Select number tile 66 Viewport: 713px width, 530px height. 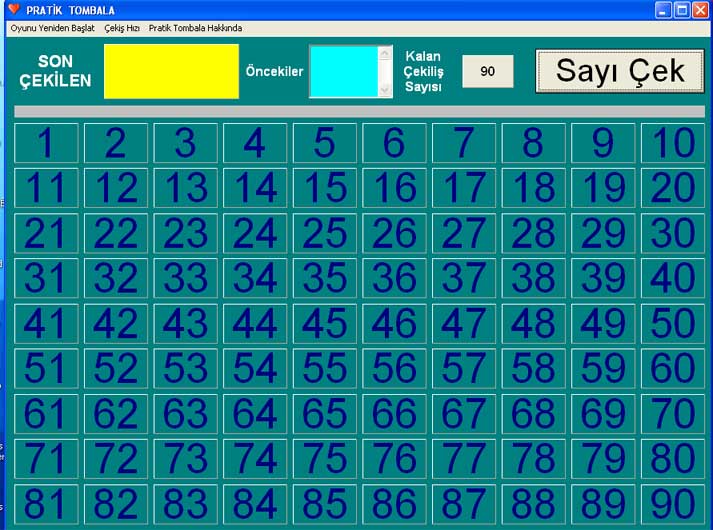(394, 414)
